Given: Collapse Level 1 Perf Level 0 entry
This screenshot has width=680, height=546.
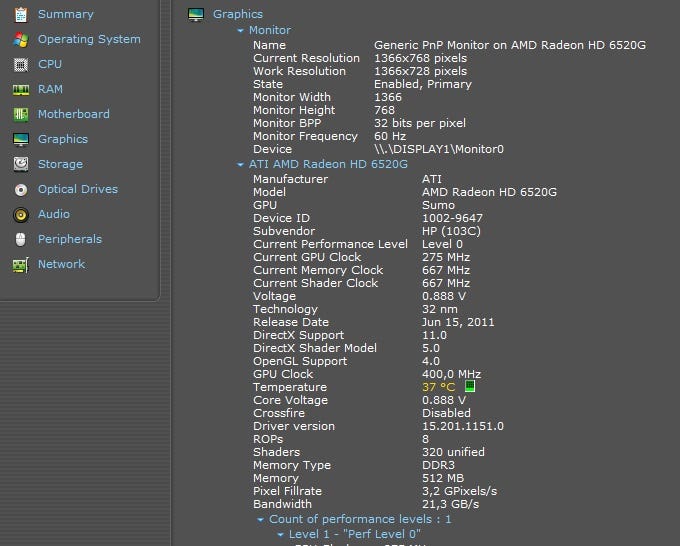Looking at the screenshot, I should pyautogui.click(x=281, y=535).
